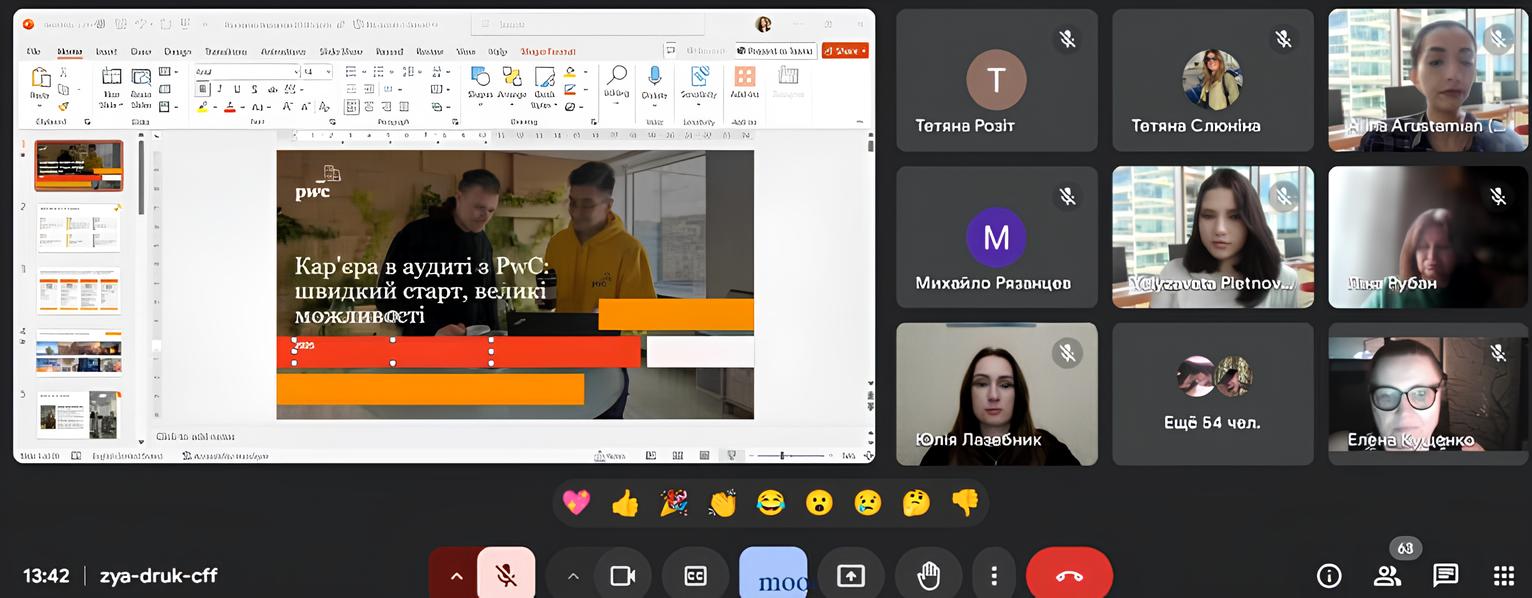Toggle closed captions CC button

(695, 576)
